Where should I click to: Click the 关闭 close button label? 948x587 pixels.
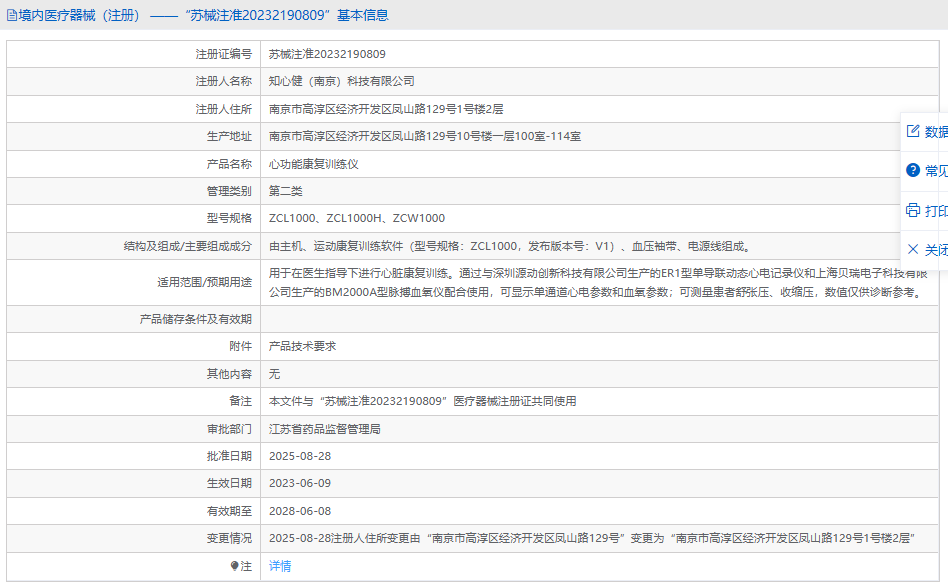936,250
